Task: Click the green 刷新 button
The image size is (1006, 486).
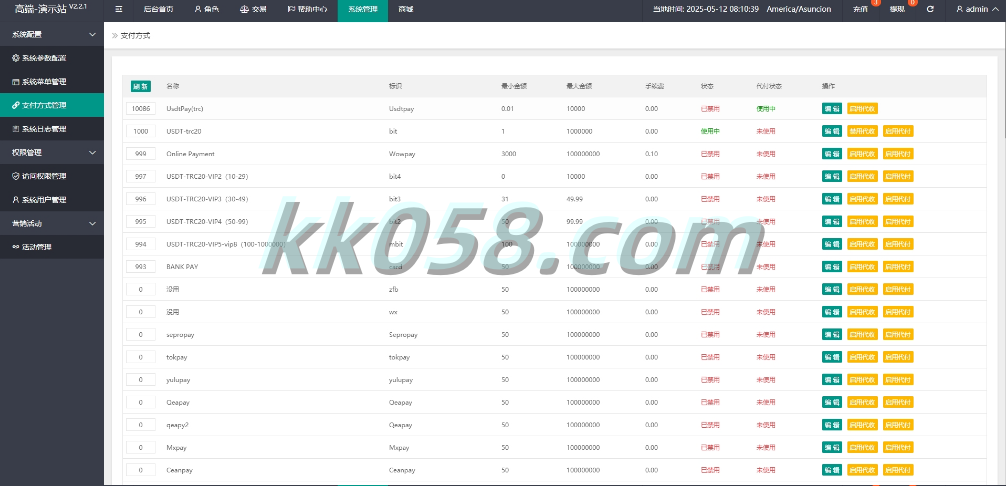Action: point(141,86)
